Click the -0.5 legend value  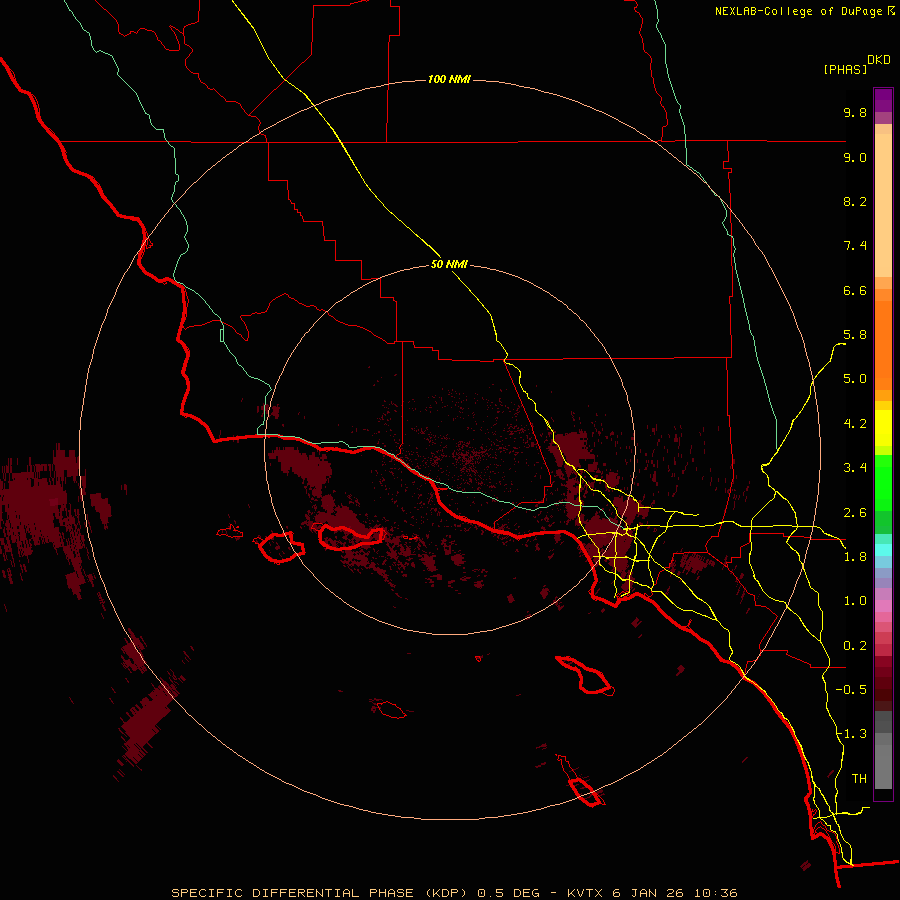tap(851, 690)
